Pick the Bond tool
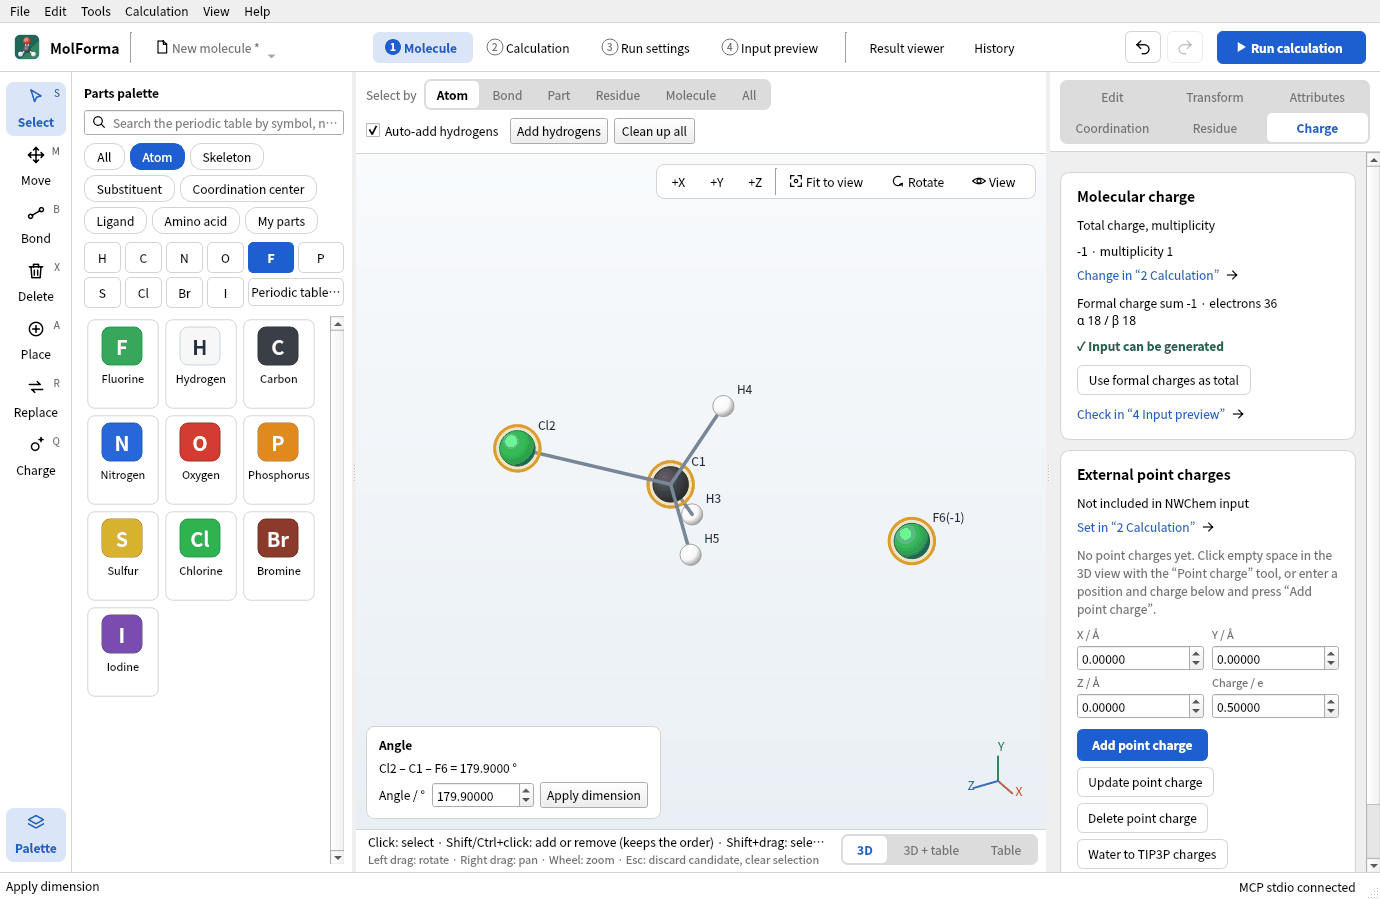 coord(36,224)
